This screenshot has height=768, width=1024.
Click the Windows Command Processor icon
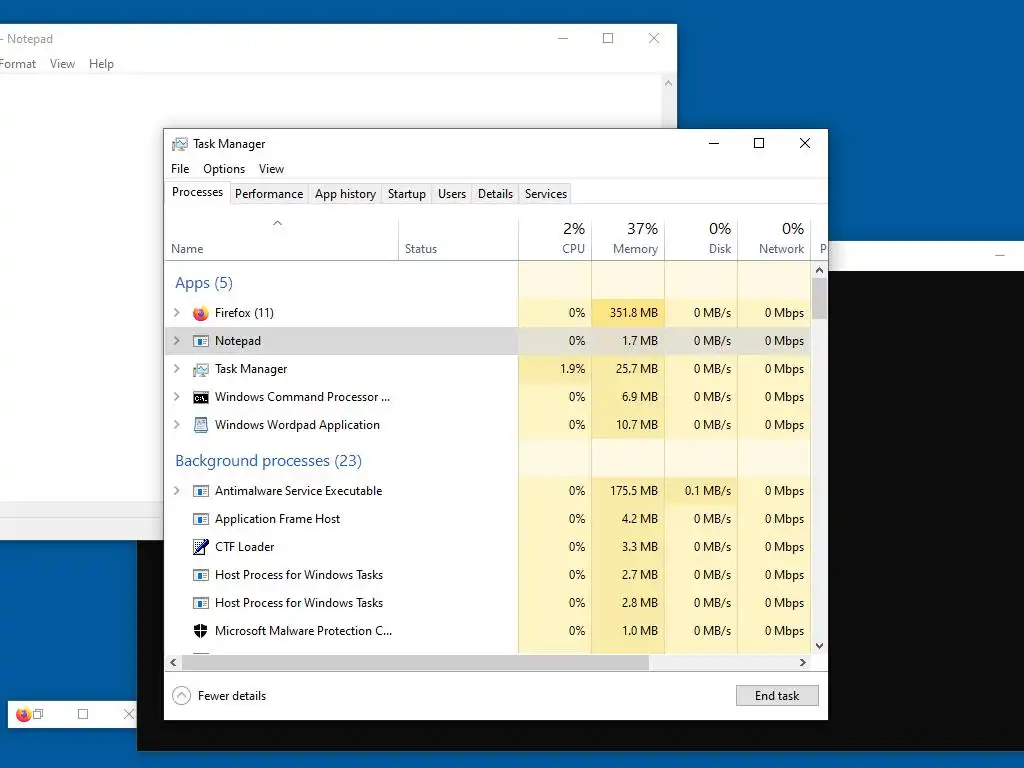pos(200,397)
